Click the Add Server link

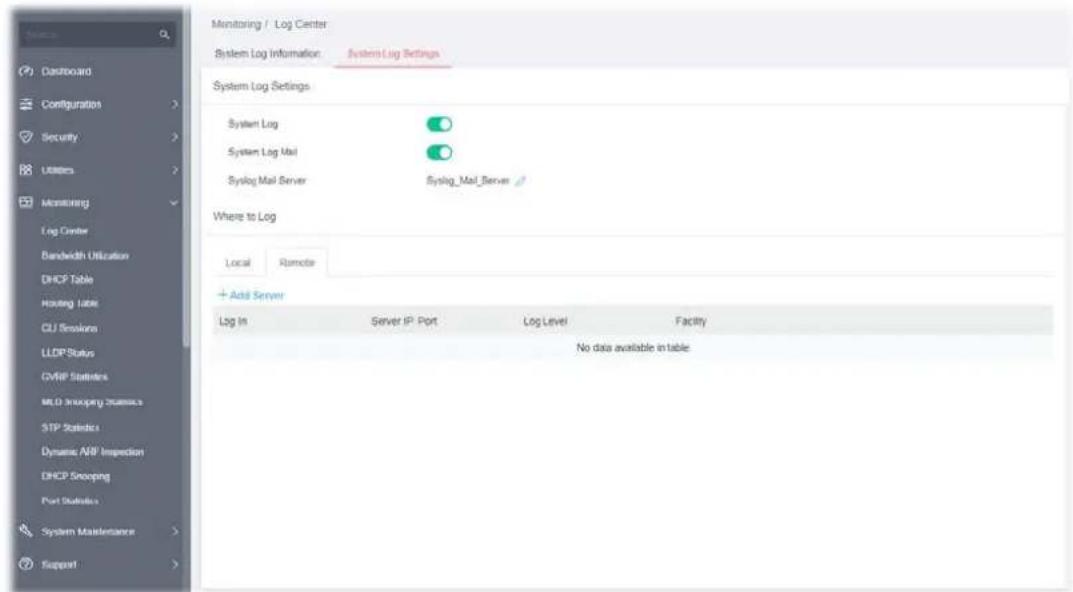click(x=250, y=295)
